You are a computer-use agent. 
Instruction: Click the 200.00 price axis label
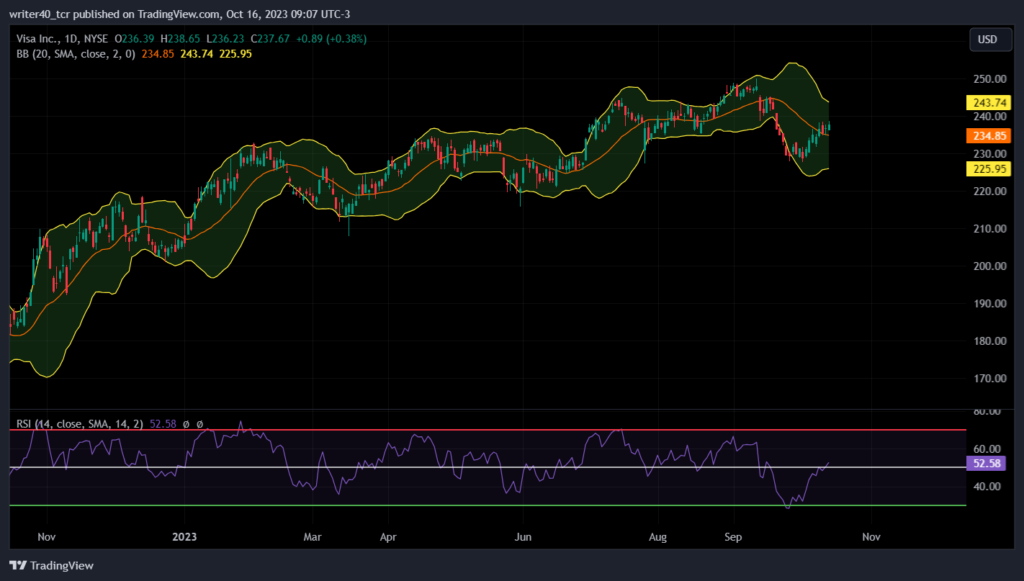pyautogui.click(x=989, y=266)
